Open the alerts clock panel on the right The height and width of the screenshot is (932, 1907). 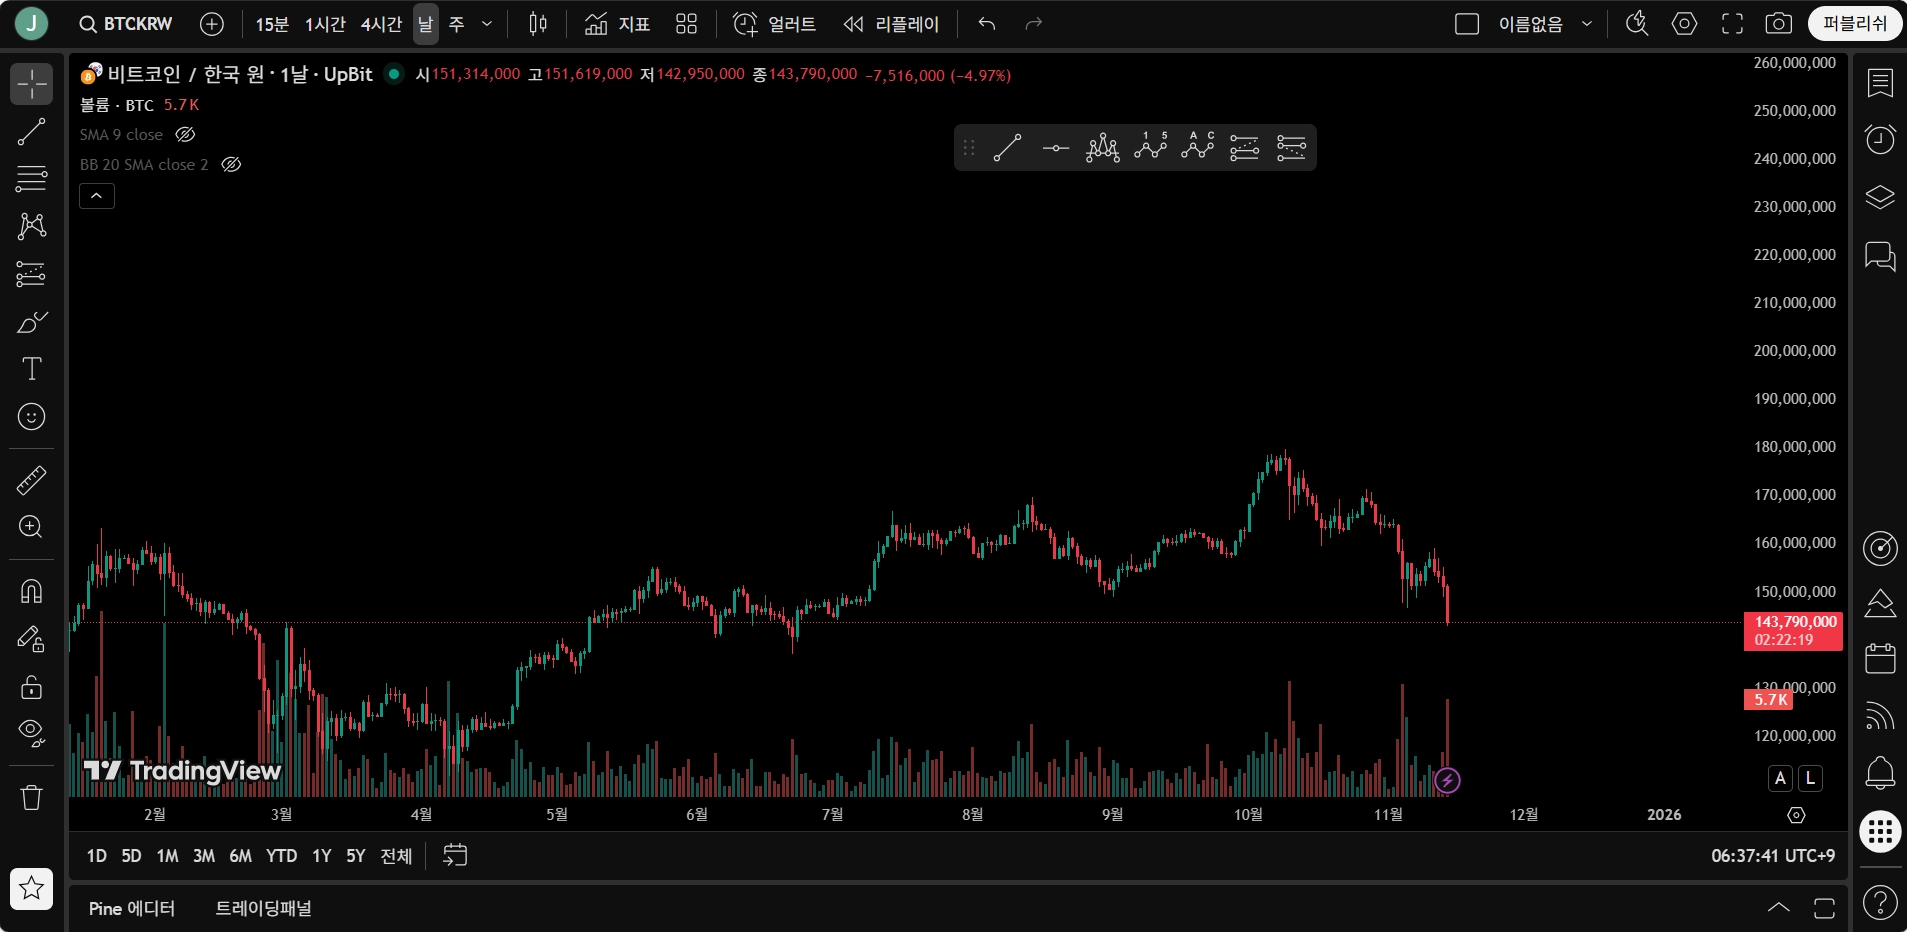pos(1881,139)
